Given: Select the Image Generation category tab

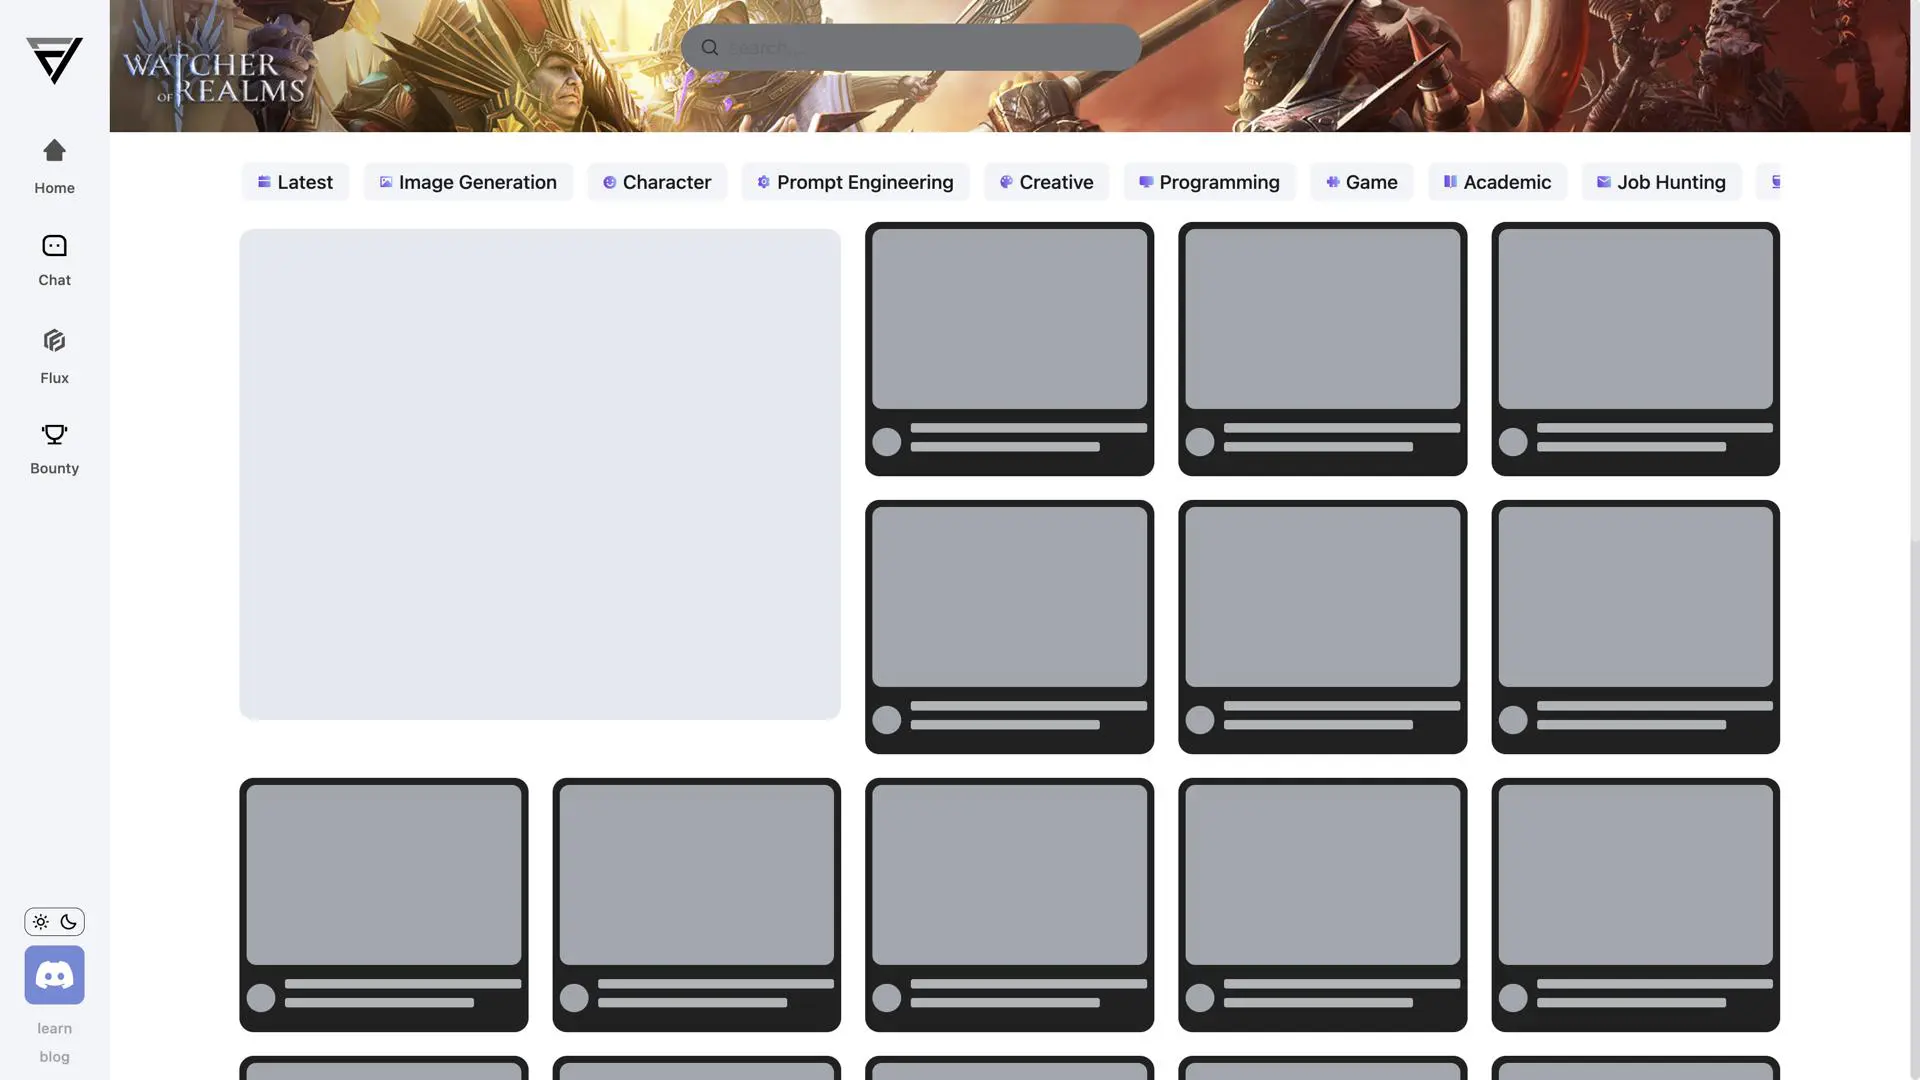Looking at the screenshot, I should 468,182.
